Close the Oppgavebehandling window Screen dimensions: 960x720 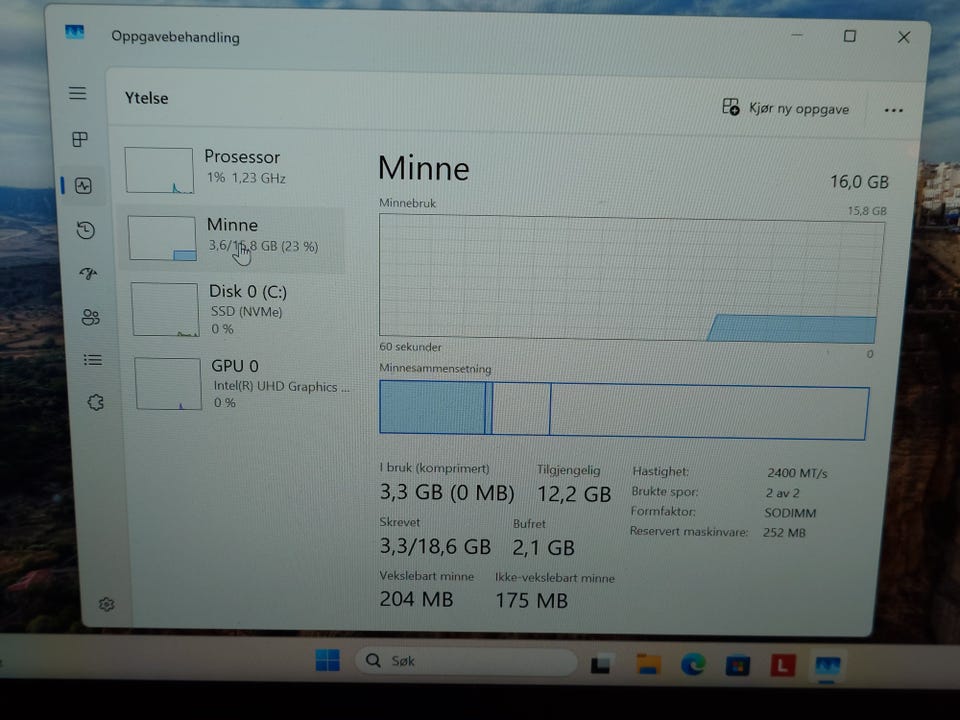pyautogui.click(x=904, y=37)
